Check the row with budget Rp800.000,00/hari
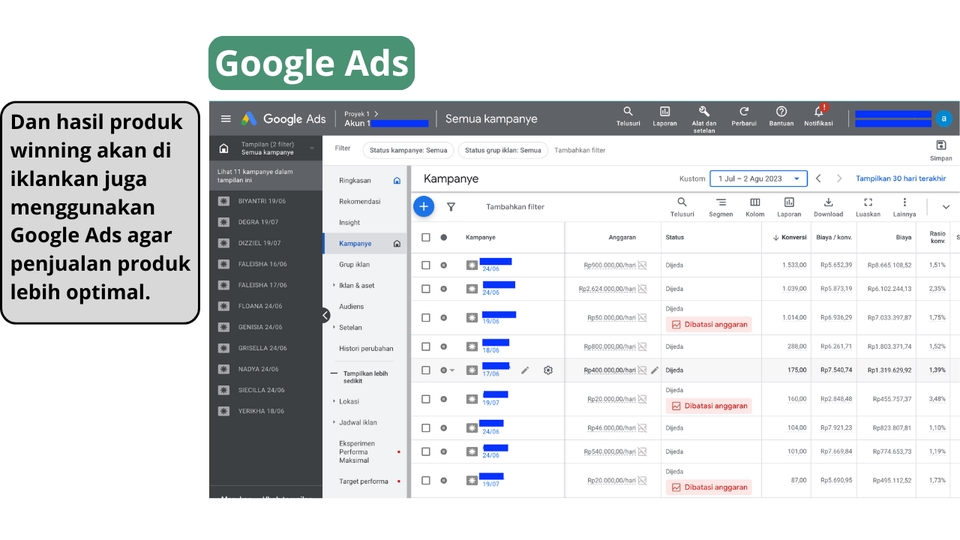The image size is (960, 540). click(x=426, y=347)
